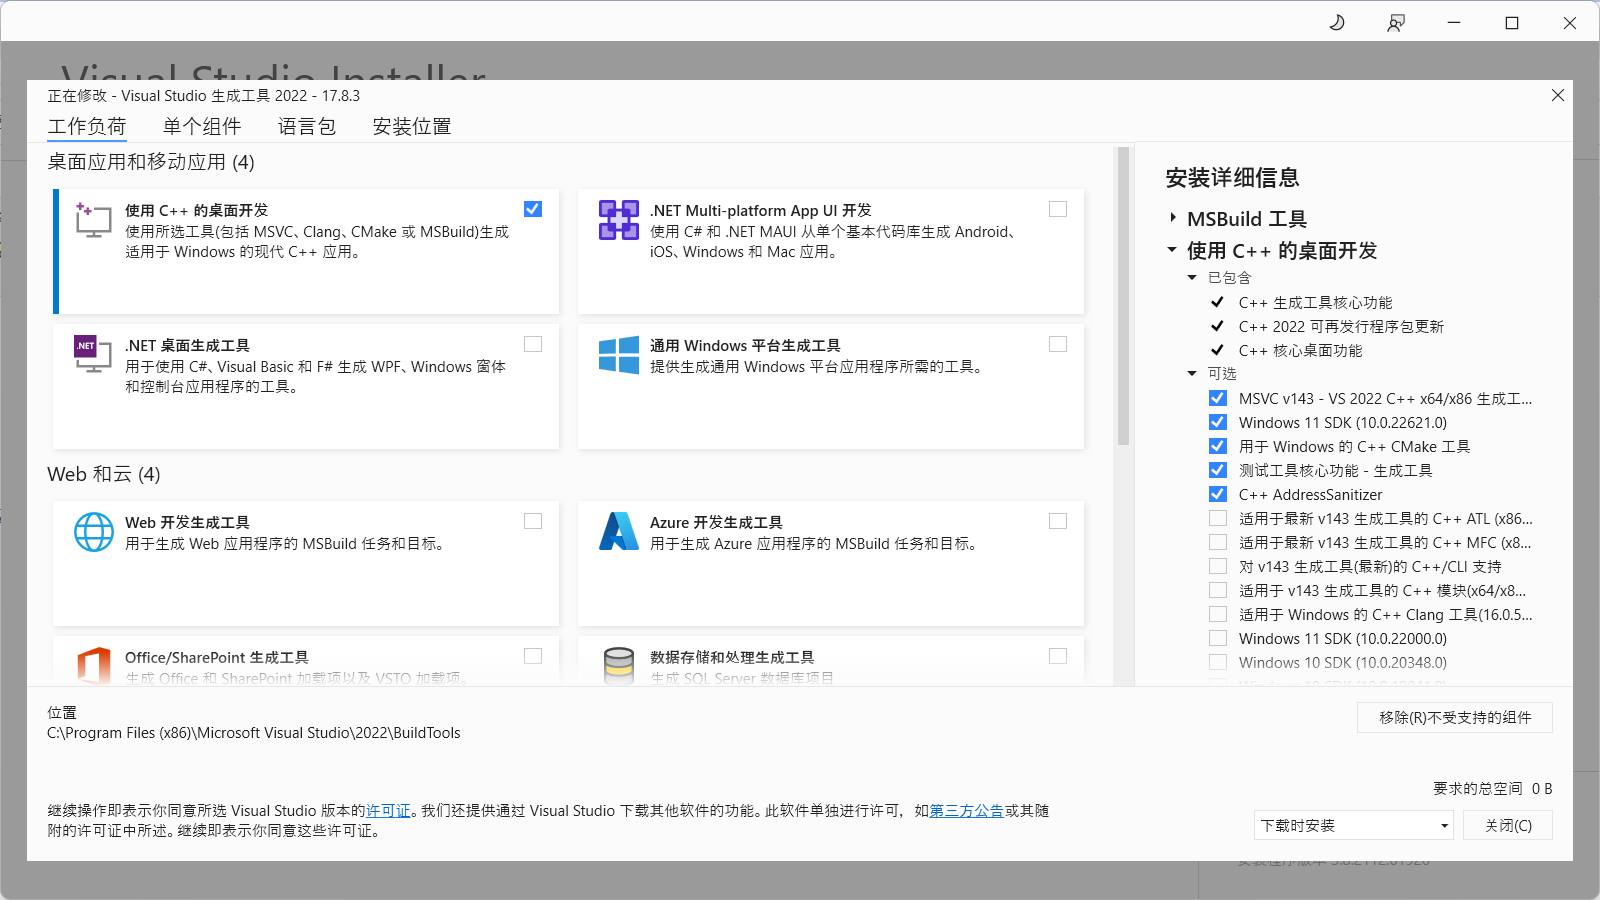Image resolution: width=1600 pixels, height=900 pixels.
Task: Click the C++ 生成工具核心功能 included item
Action: 1315,302
